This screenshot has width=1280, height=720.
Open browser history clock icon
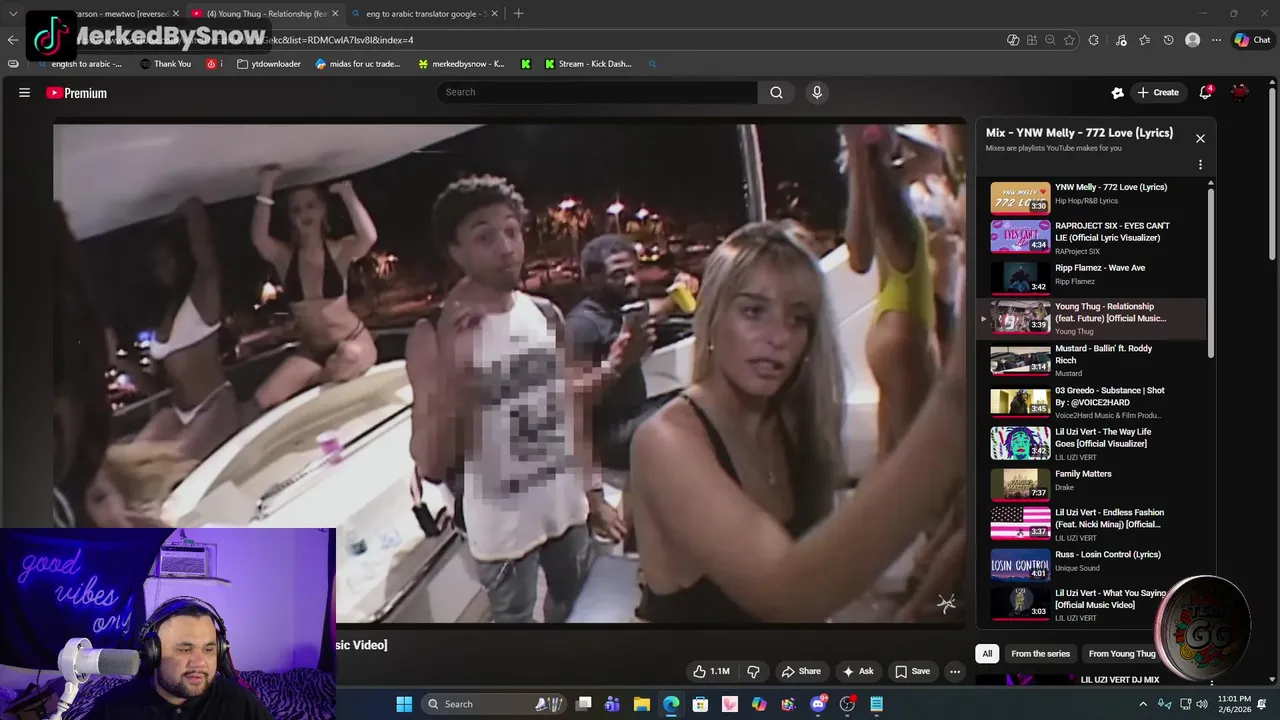point(1168,40)
